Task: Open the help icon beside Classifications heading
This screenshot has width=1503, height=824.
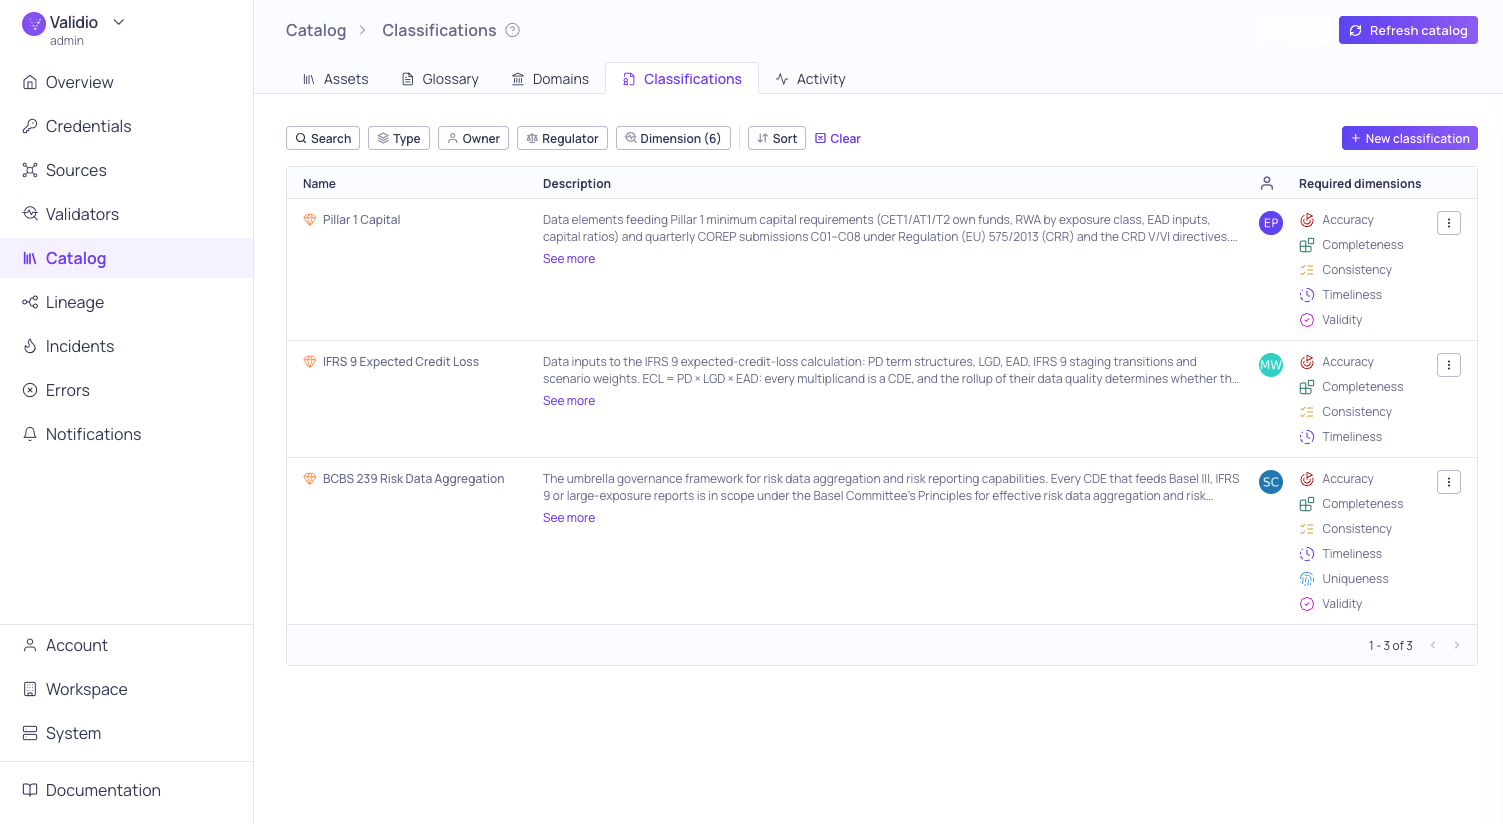Action: click(x=513, y=30)
